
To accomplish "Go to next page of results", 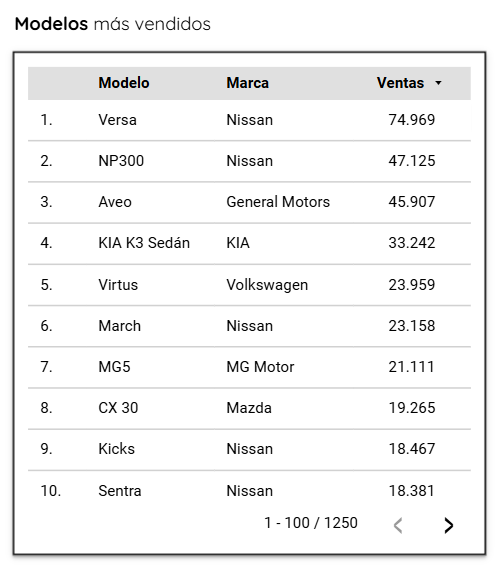I will [x=448, y=525].
